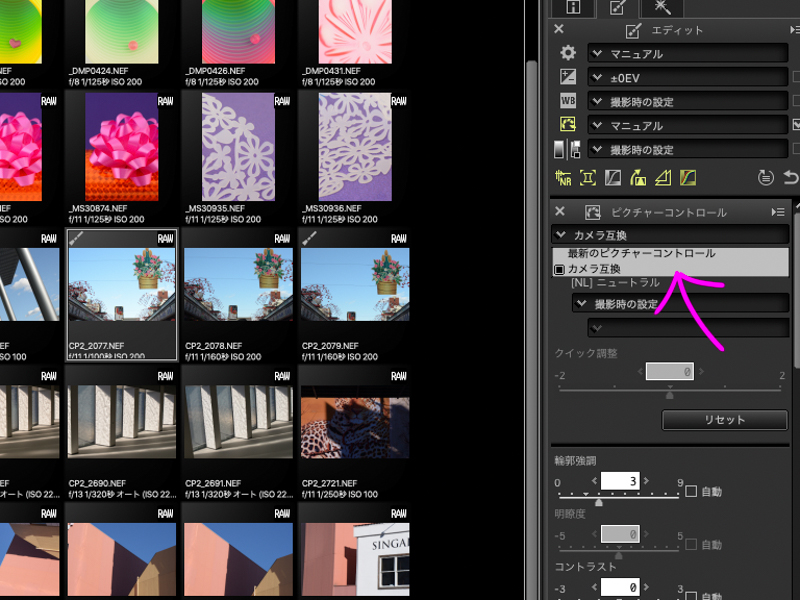Screen dimensions: 800x600
Task: Open the info tab icon
Action: [x=573, y=7]
